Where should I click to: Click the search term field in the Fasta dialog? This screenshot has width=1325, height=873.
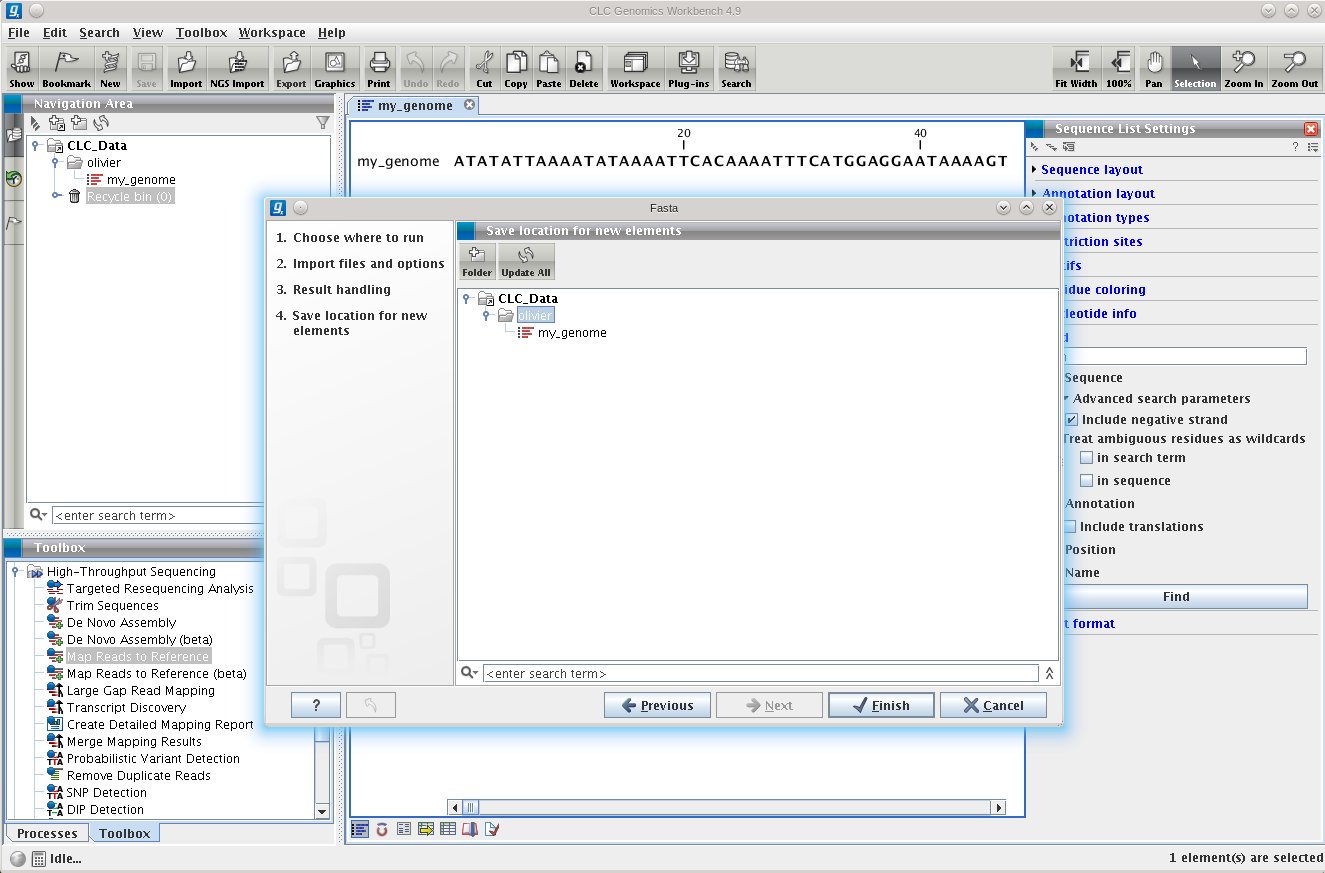pyautogui.click(x=760, y=674)
